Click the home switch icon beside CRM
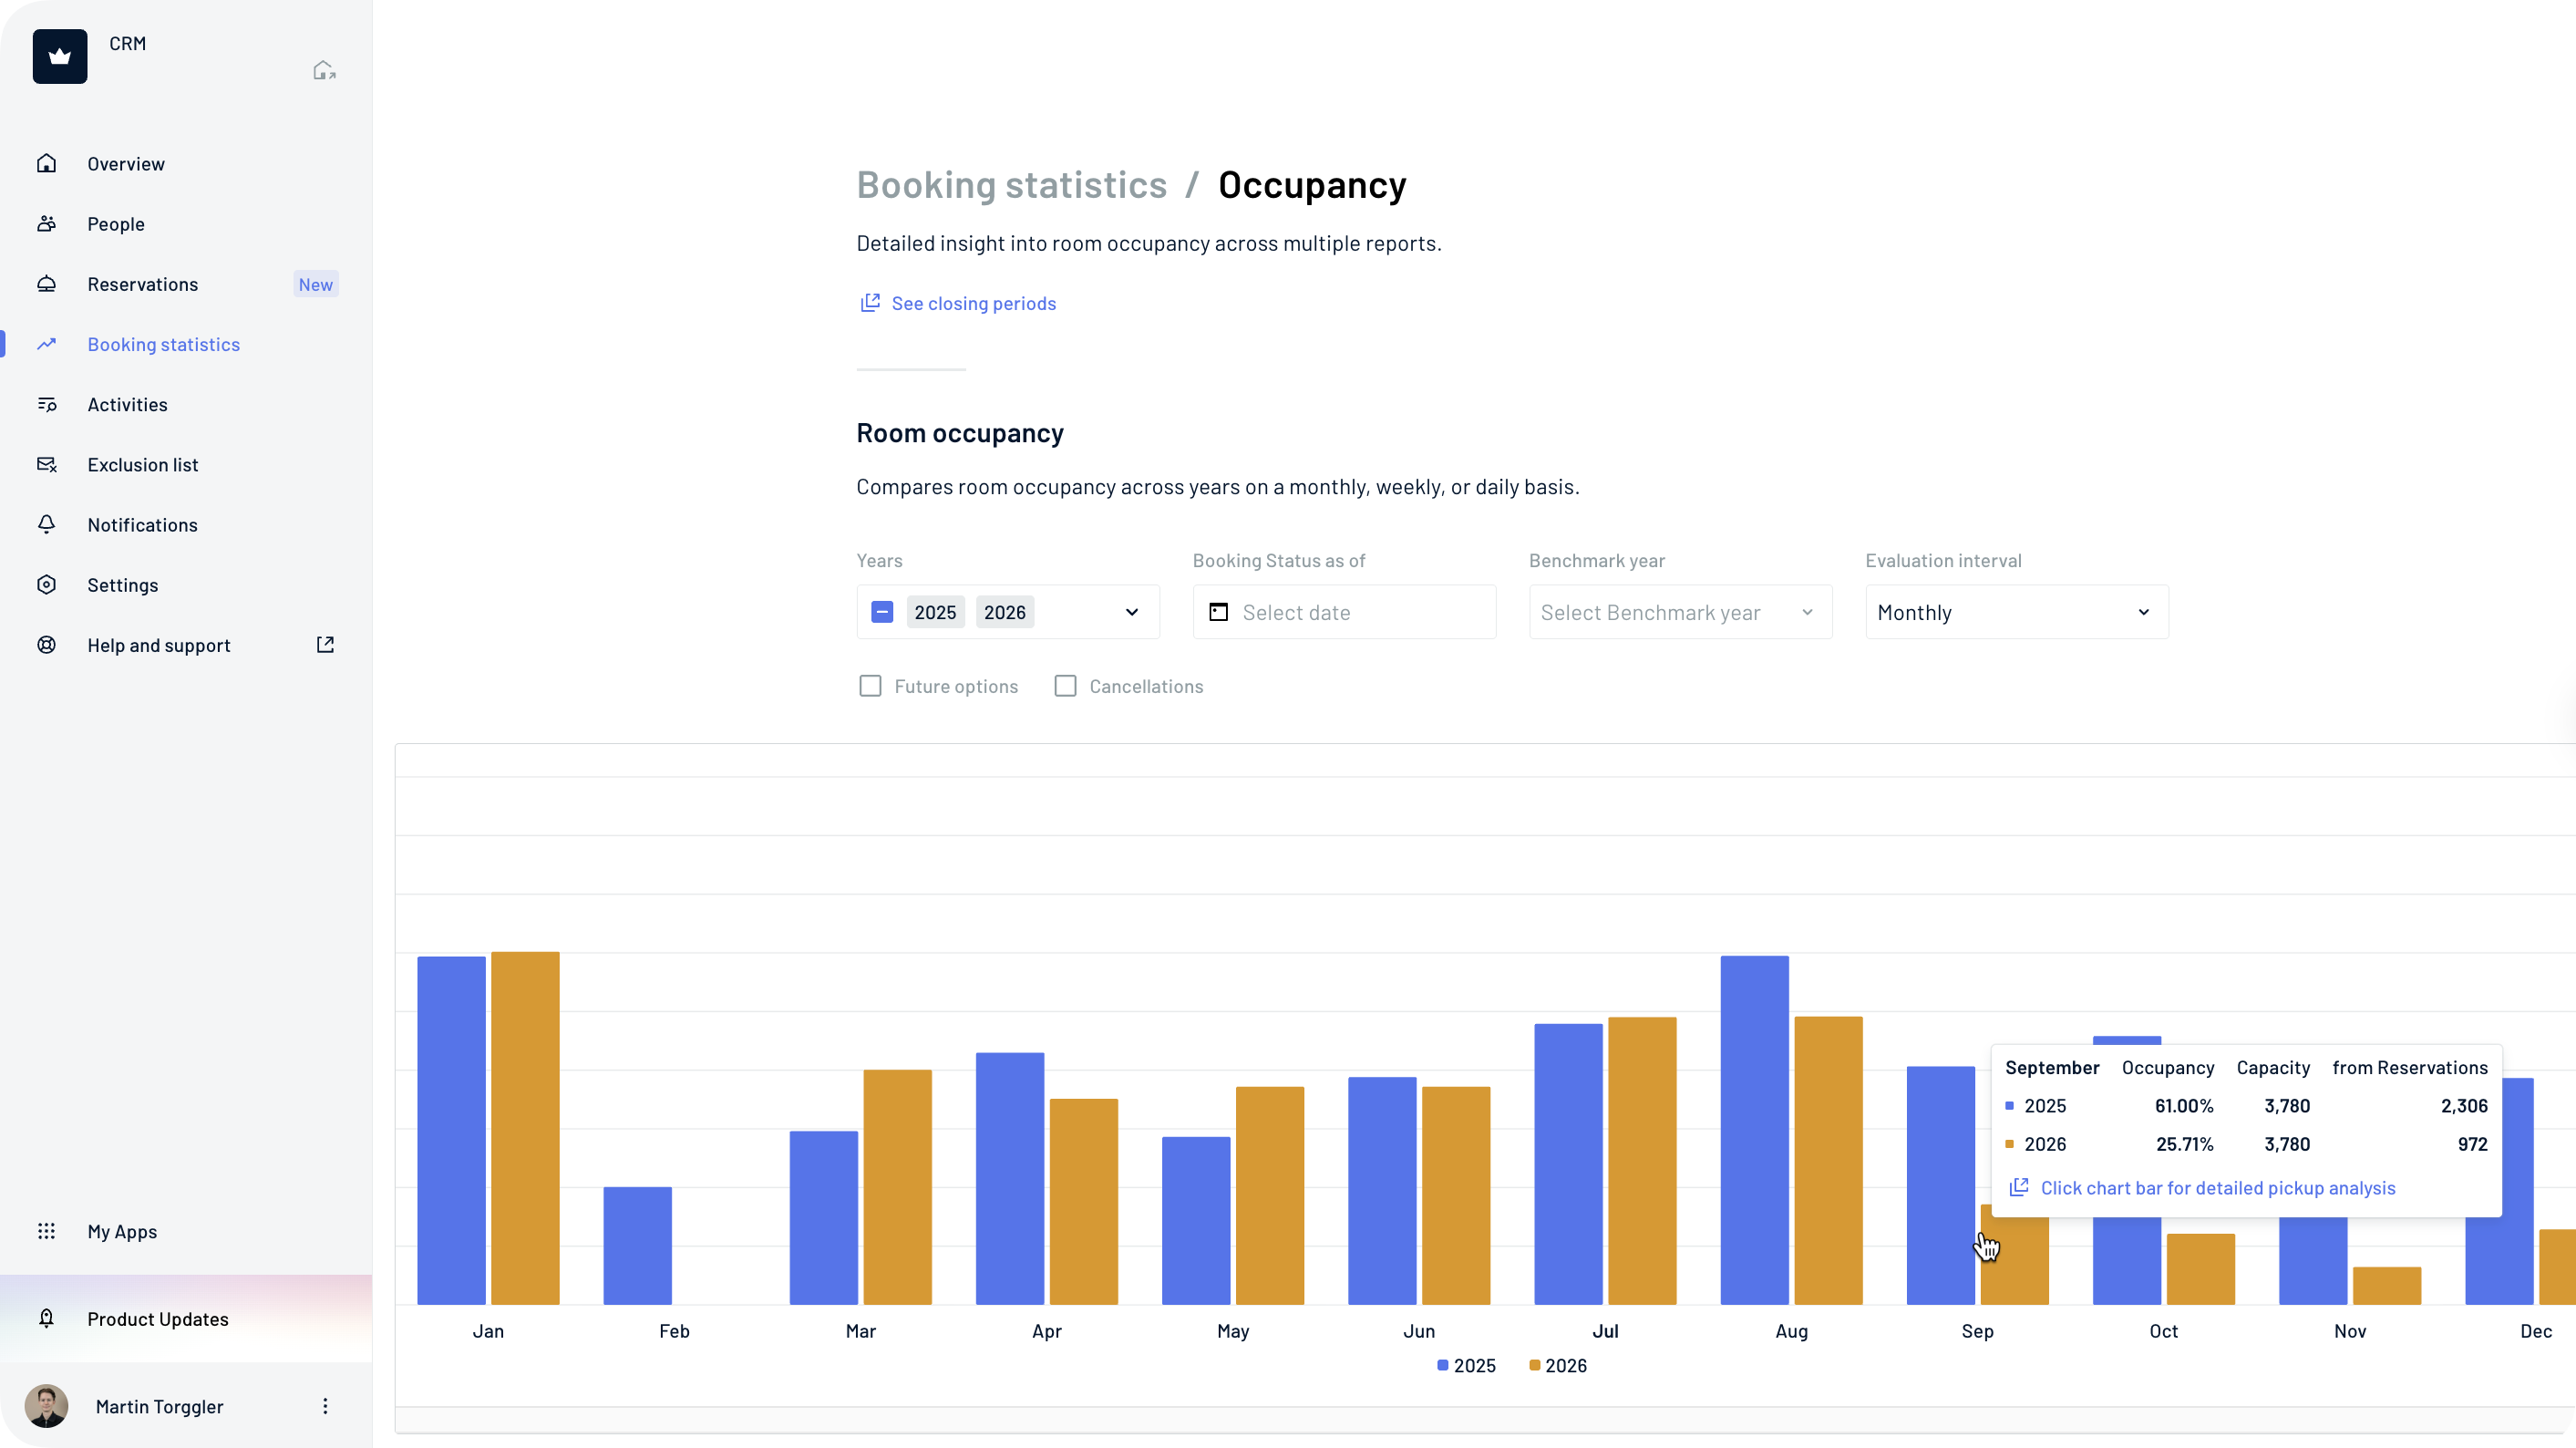Screen dimensions: 2576x1448 pyautogui.click(x=324, y=70)
